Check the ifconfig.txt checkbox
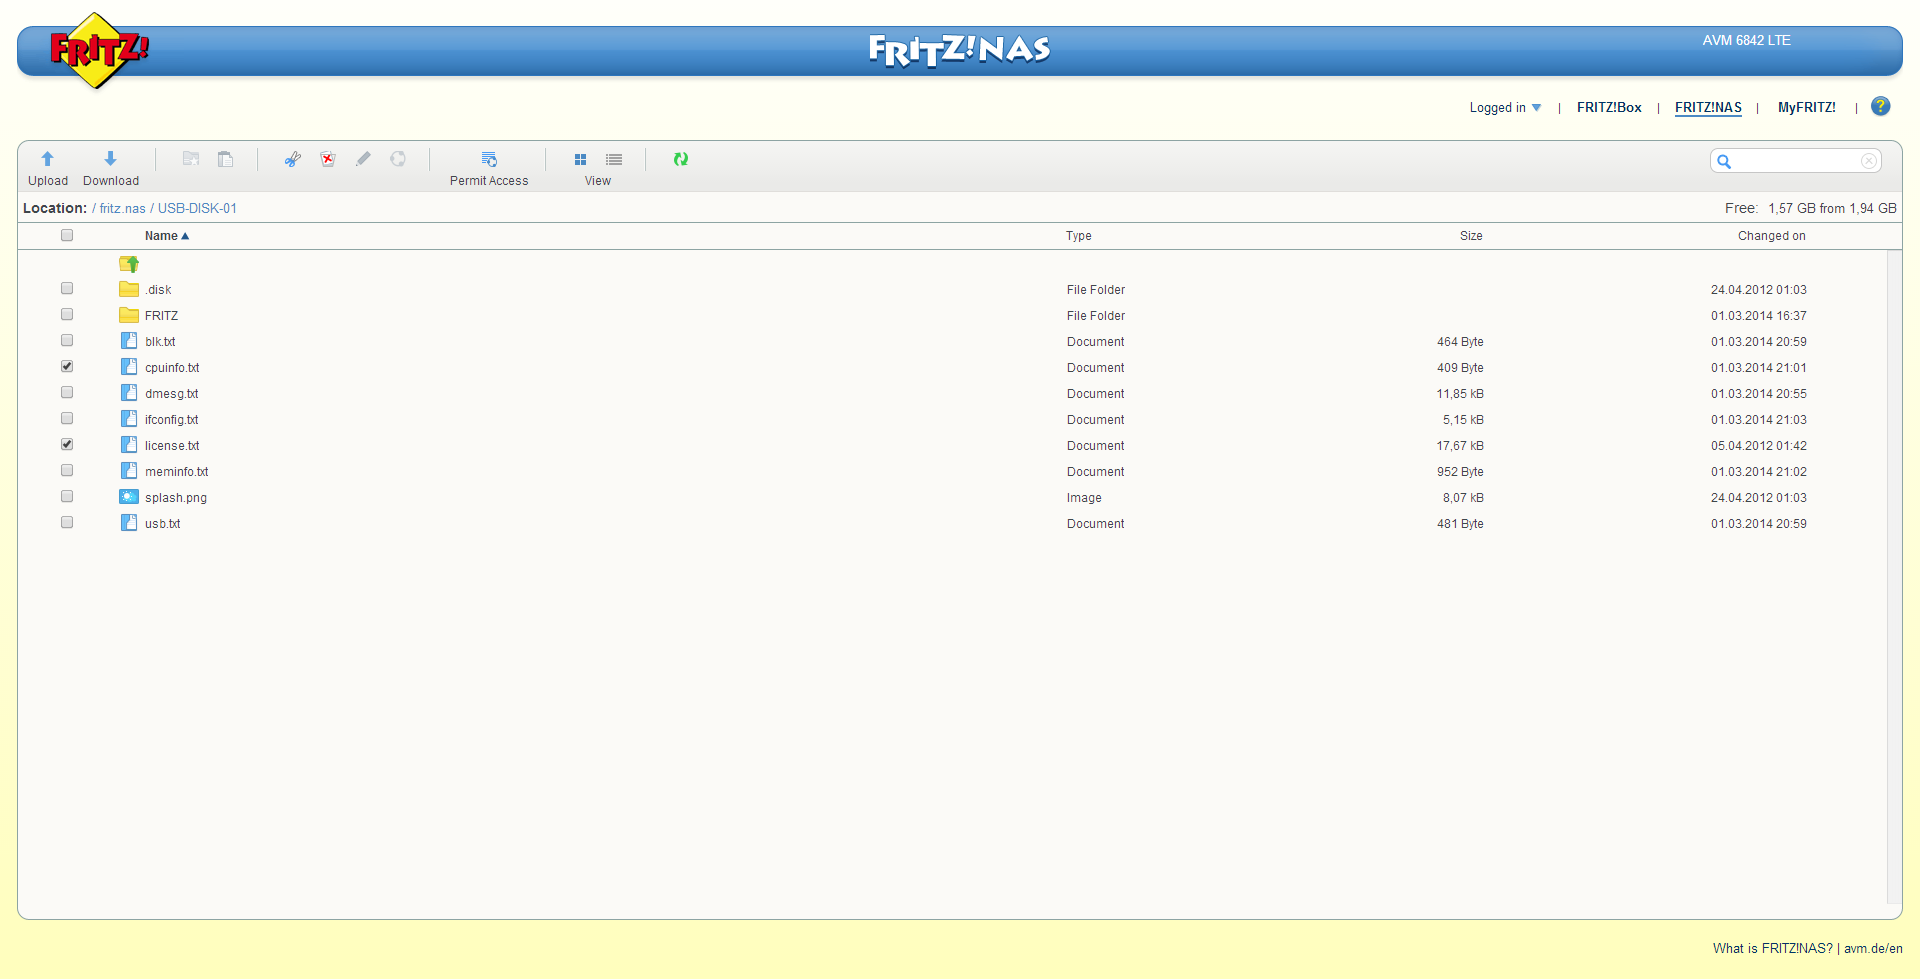 [67, 418]
